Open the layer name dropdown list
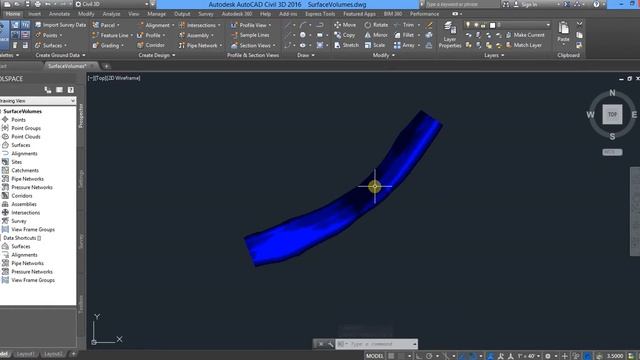 (x=548, y=25)
